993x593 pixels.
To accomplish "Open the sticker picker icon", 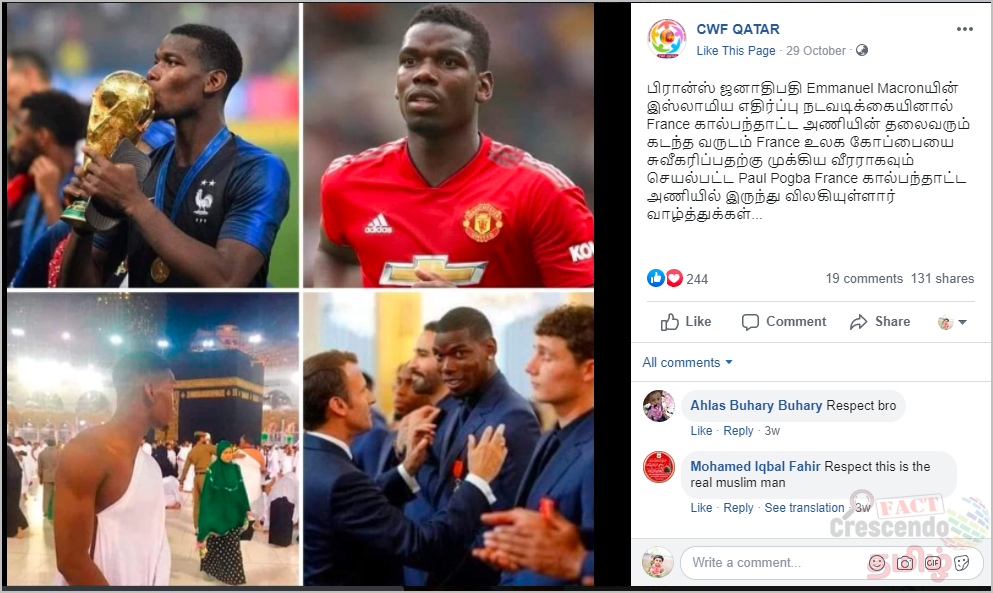I will point(961,563).
